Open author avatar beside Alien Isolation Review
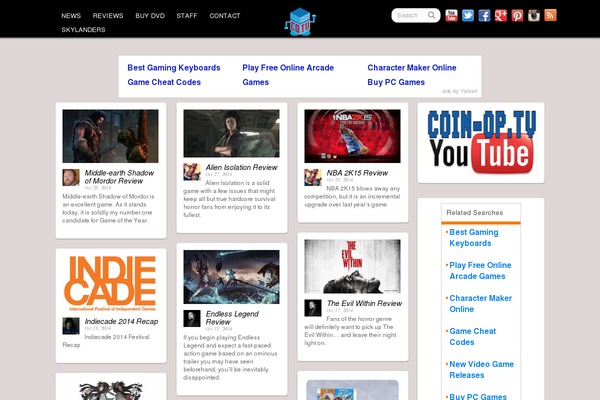 click(192, 172)
